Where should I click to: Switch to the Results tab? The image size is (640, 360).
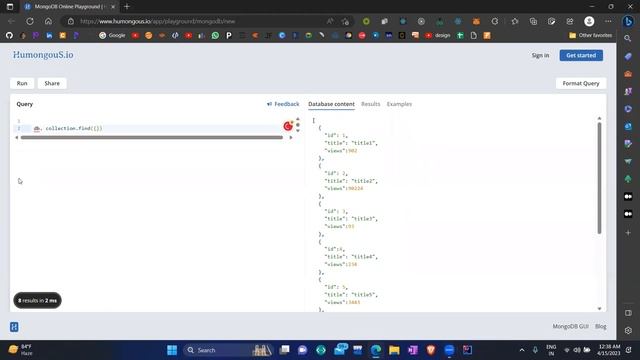click(370, 104)
